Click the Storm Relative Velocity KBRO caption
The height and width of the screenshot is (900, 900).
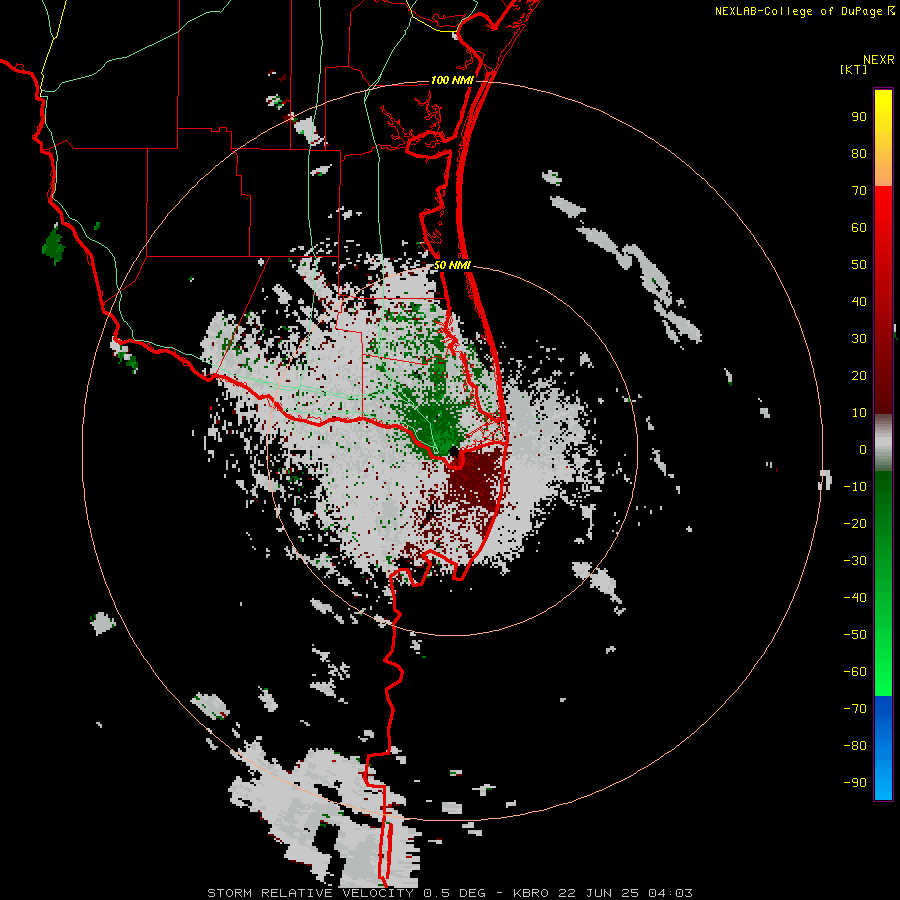(x=449, y=893)
